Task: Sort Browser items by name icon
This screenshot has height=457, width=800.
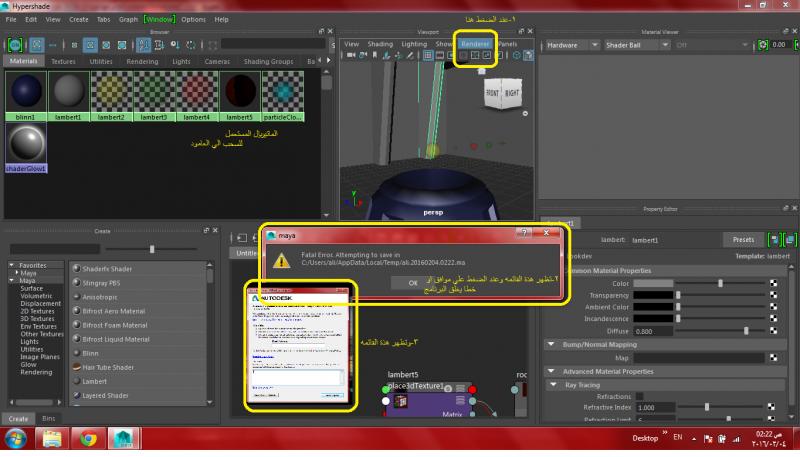Action: click(143, 45)
